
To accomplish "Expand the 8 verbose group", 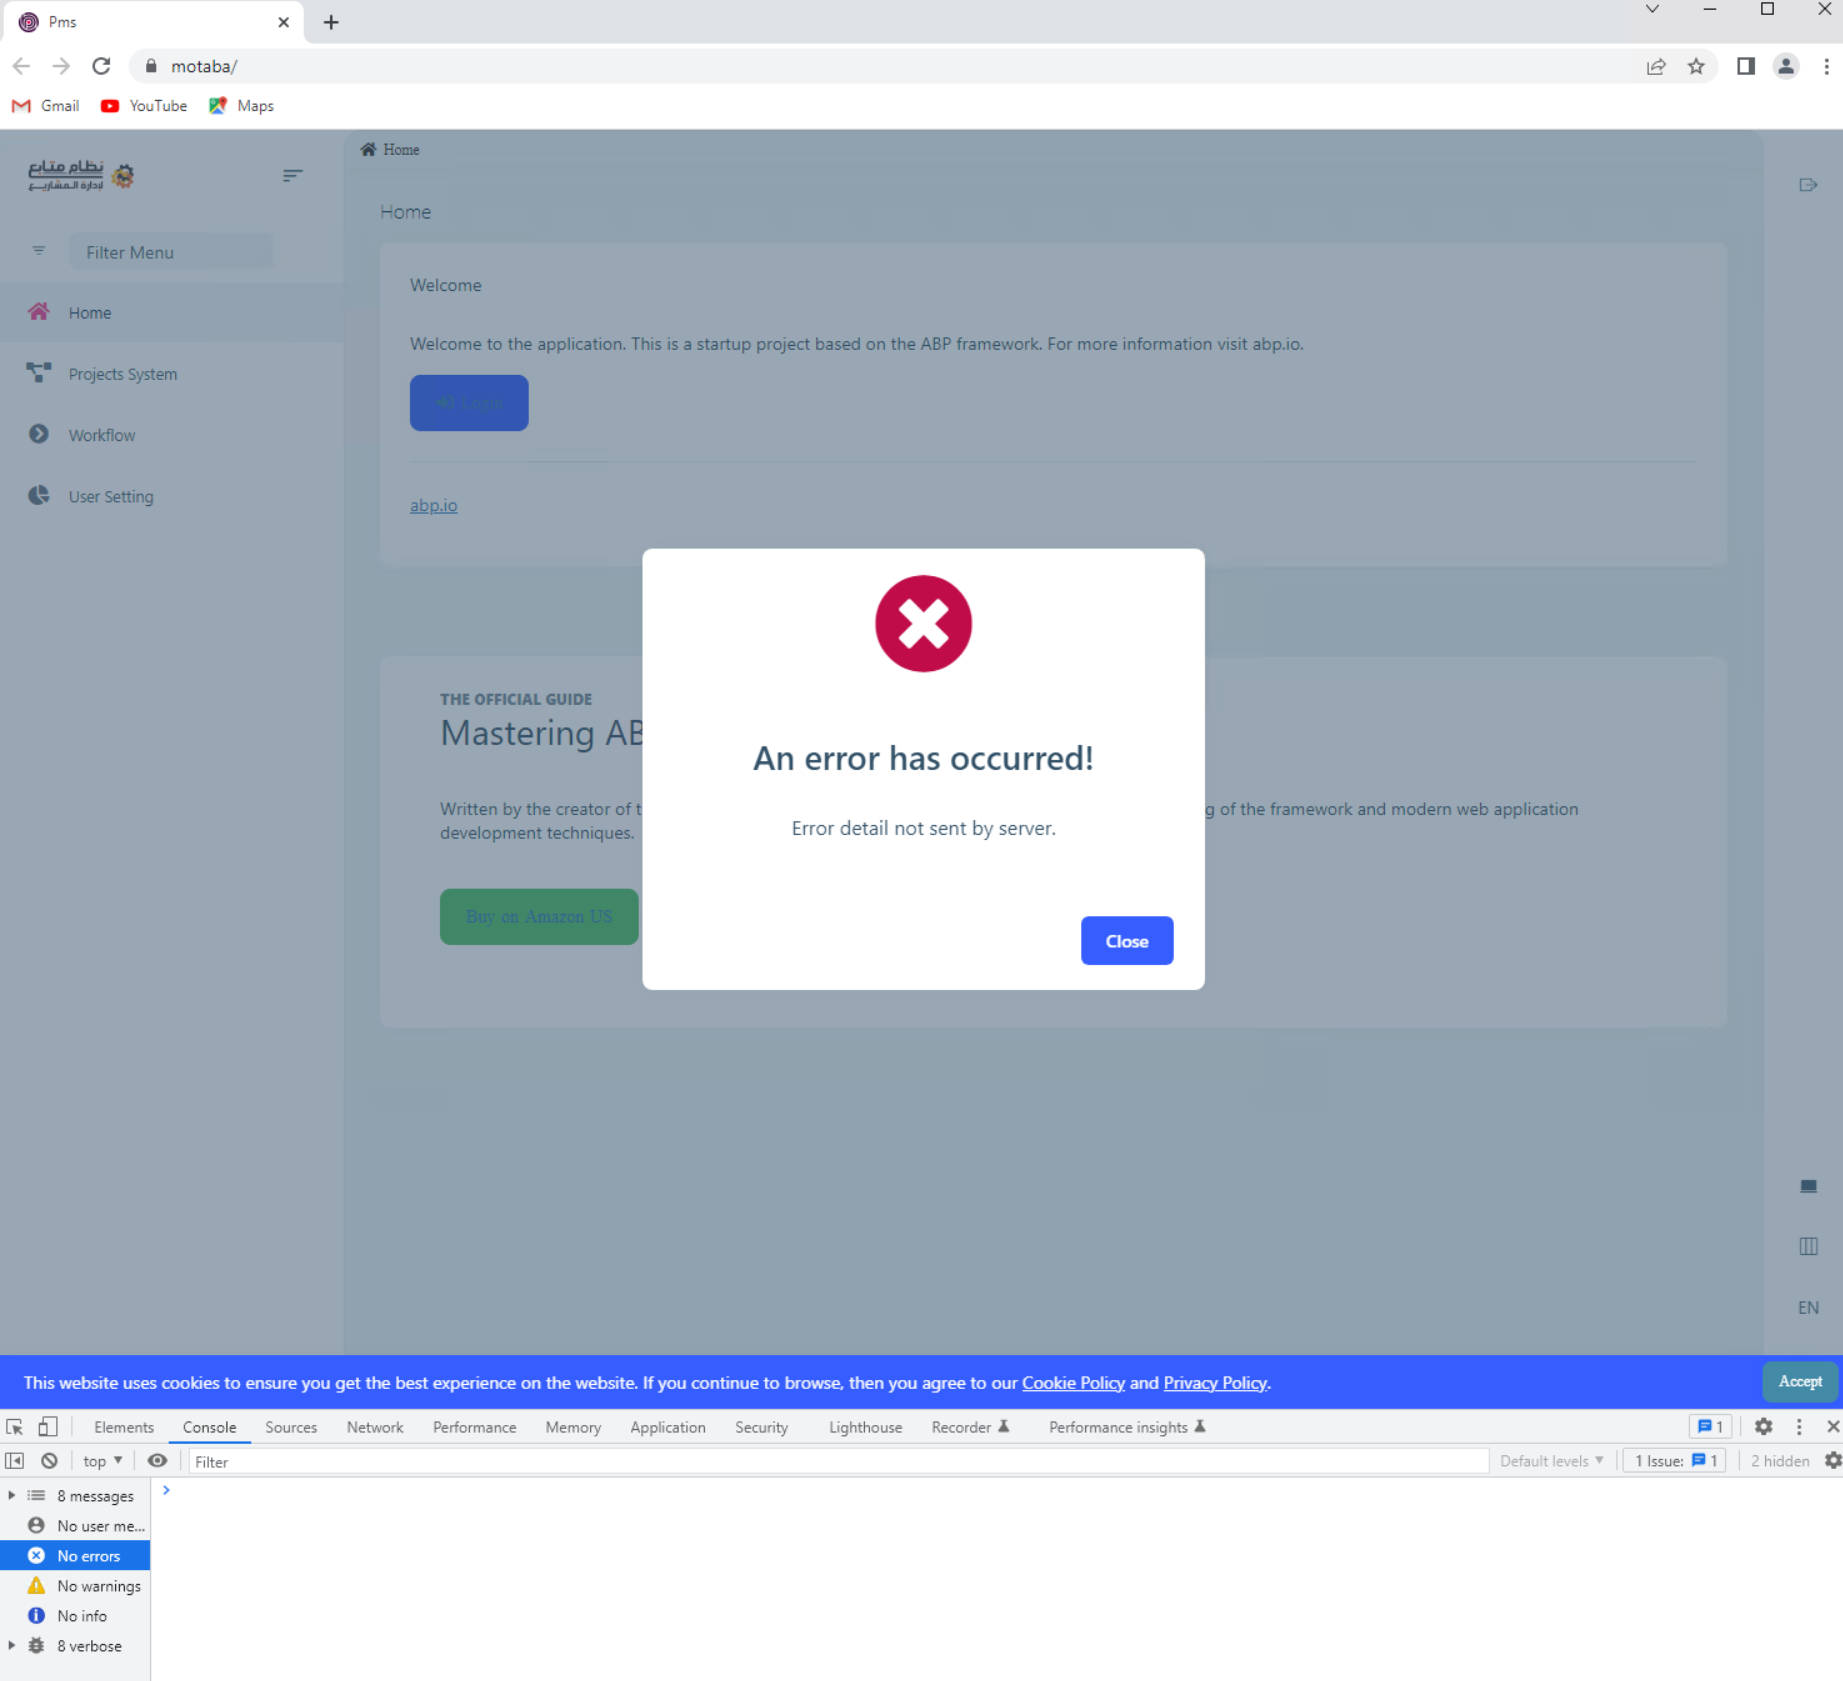I will 12,1646.
